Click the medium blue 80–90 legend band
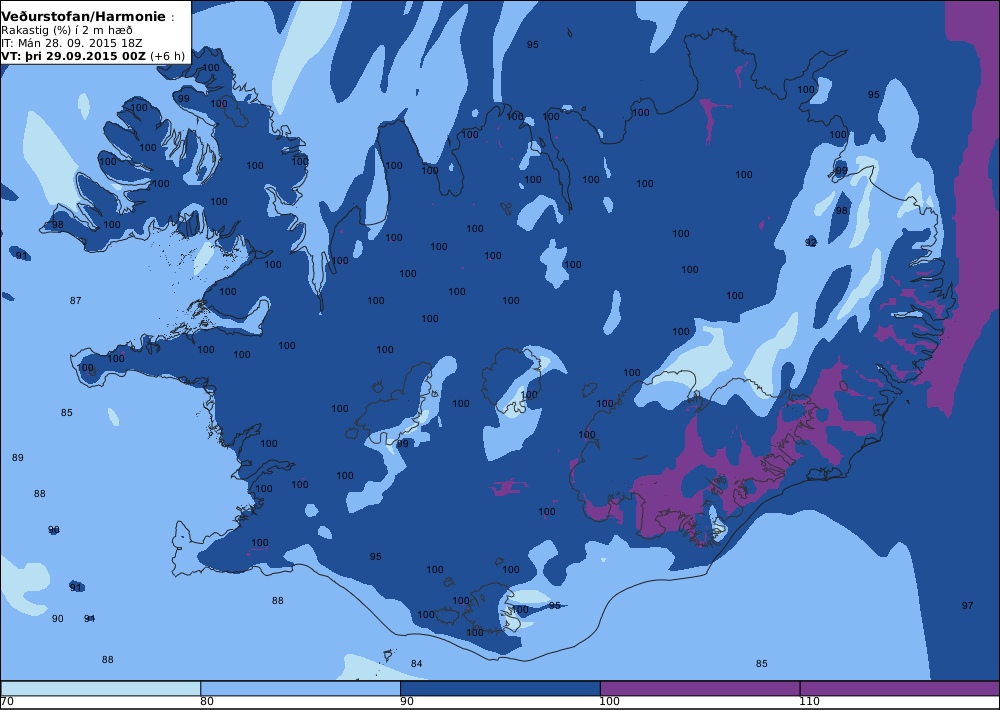This screenshot has height=710, width=1000. point(300,688)
